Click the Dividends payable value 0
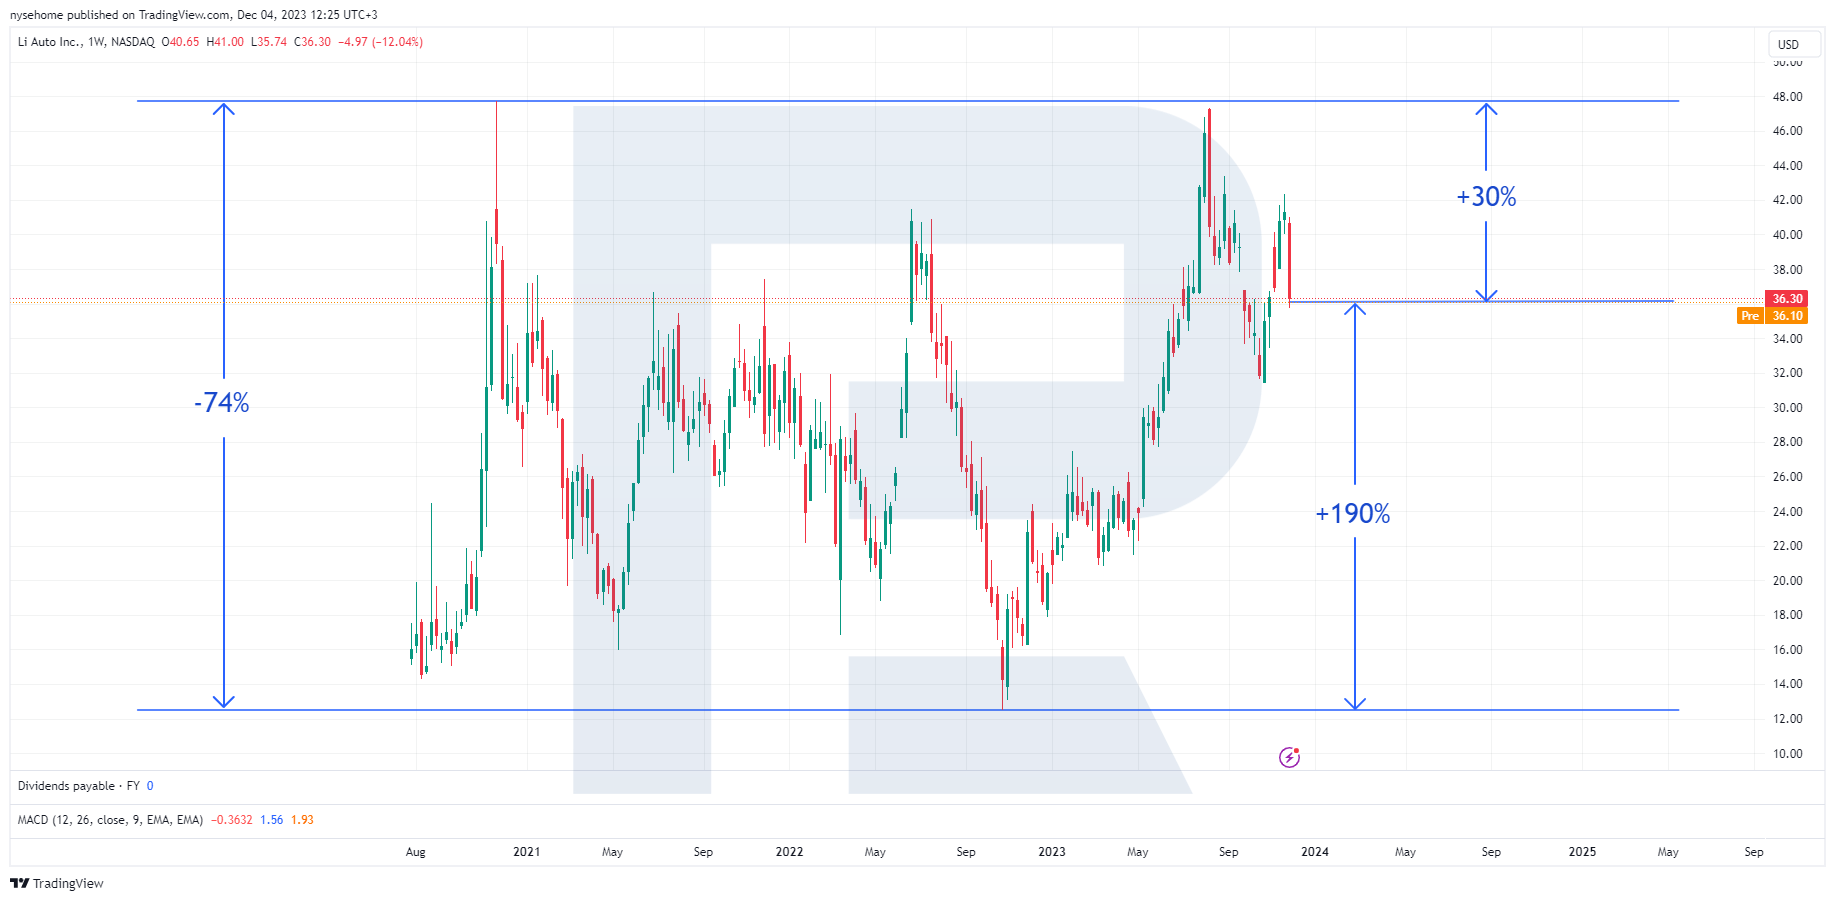The image size is (1835, 901). [x=150, y=786]
